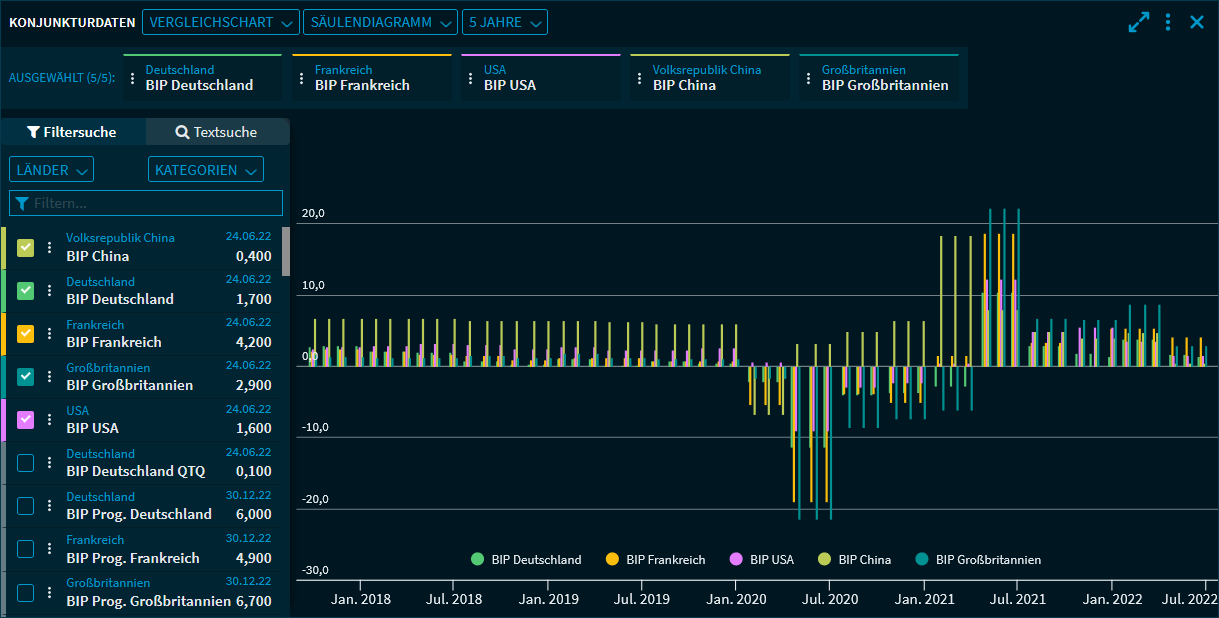Open options for selected BIP Deutschland chip

(133, 78)
